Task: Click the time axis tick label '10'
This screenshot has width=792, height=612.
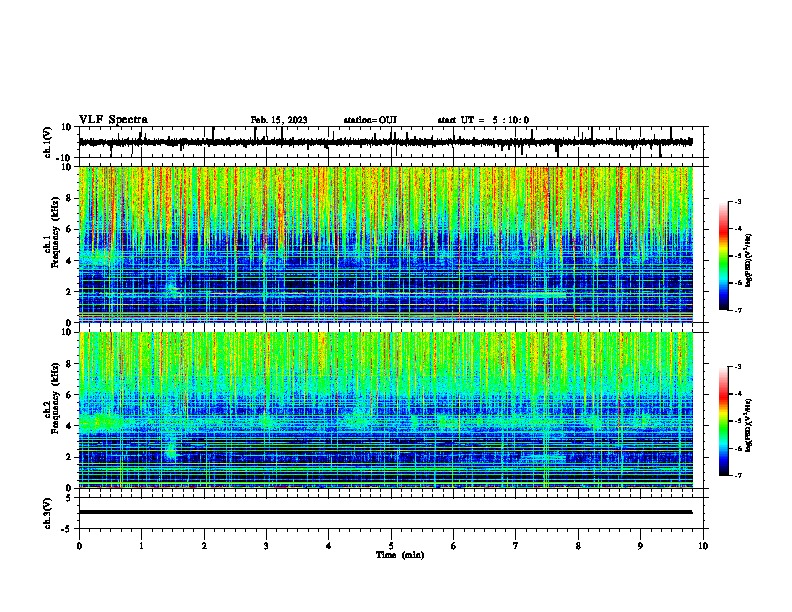Action: tap(703, 546)
